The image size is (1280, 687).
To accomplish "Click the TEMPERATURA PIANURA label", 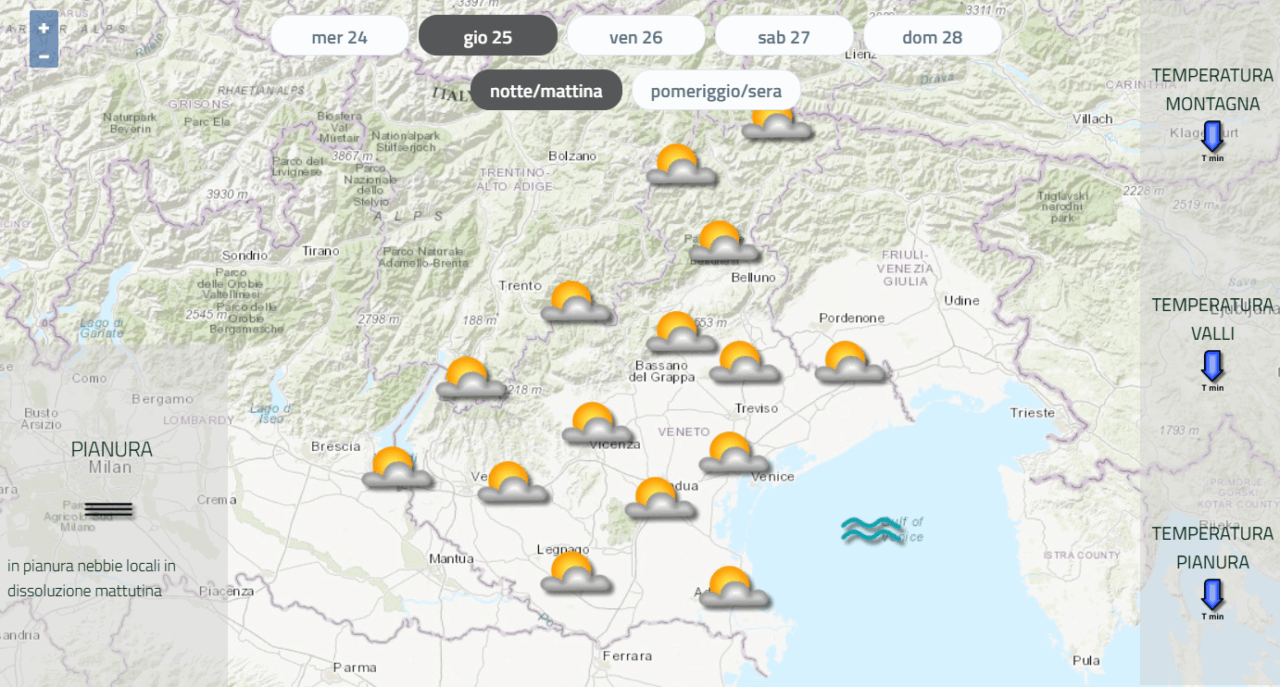I will point(1212,548).
